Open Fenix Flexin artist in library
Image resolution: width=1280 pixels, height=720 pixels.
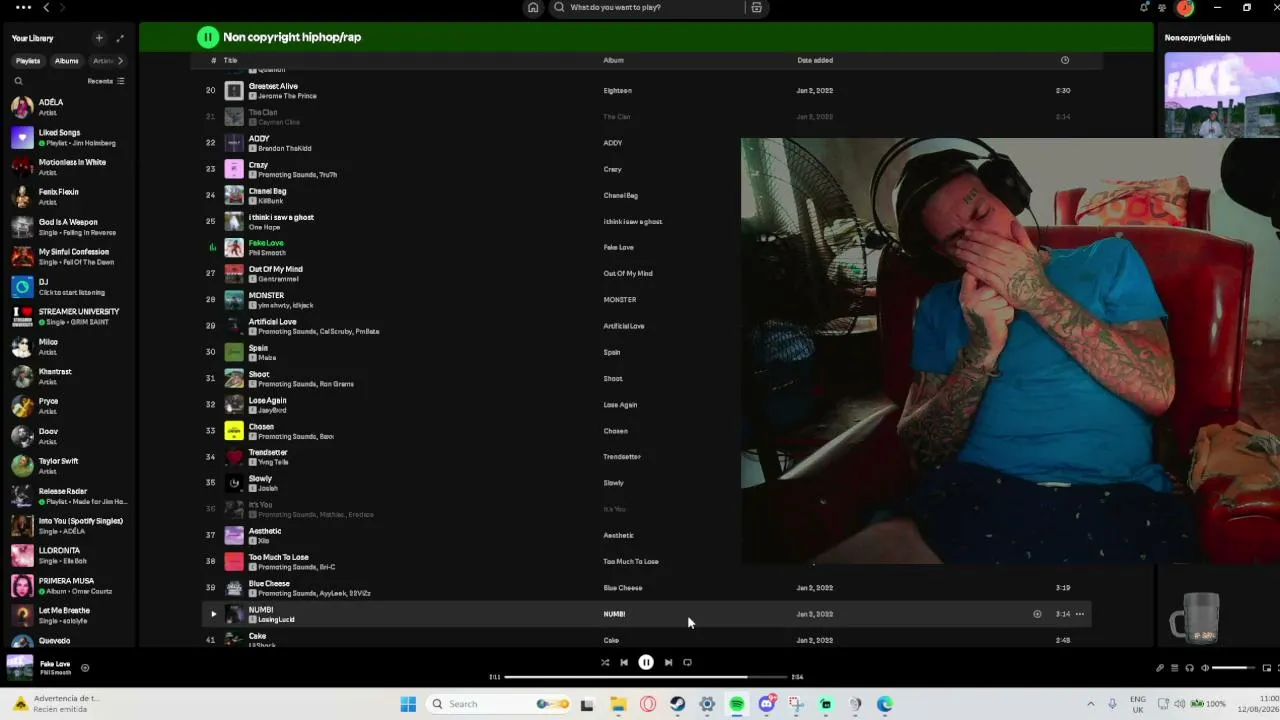click(x=68, y=196)
